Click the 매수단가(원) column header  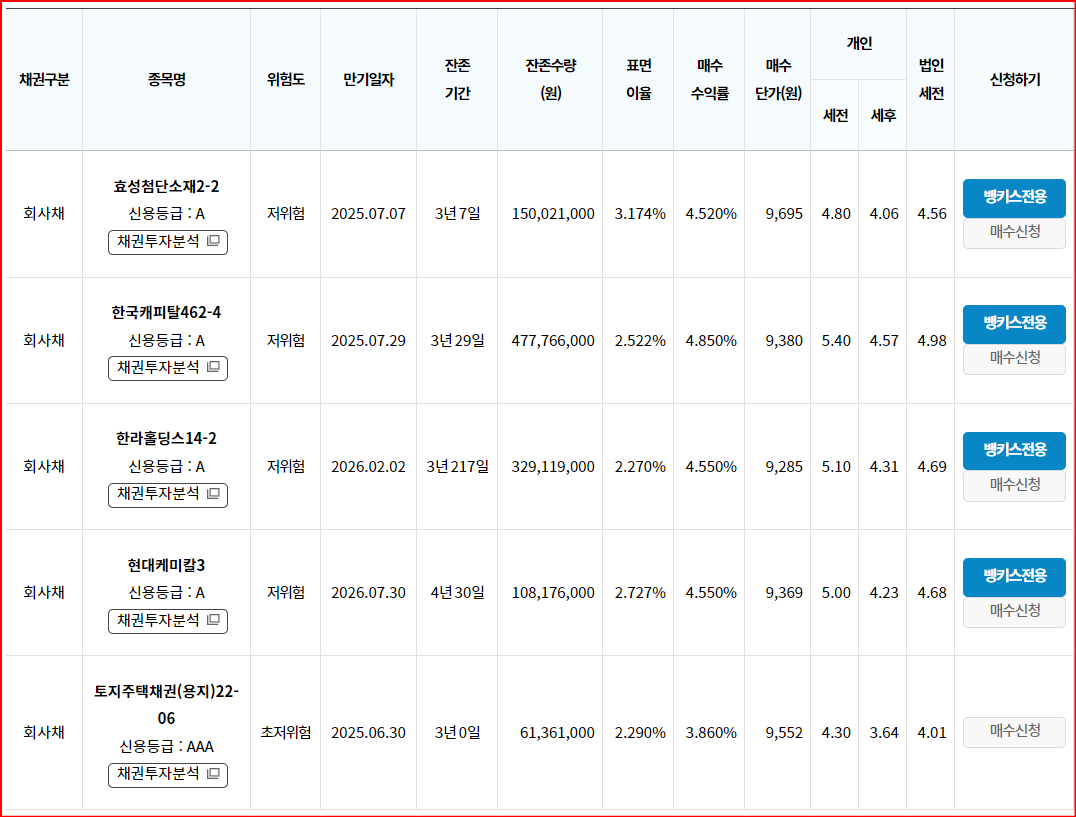click(x=778, y=80)
